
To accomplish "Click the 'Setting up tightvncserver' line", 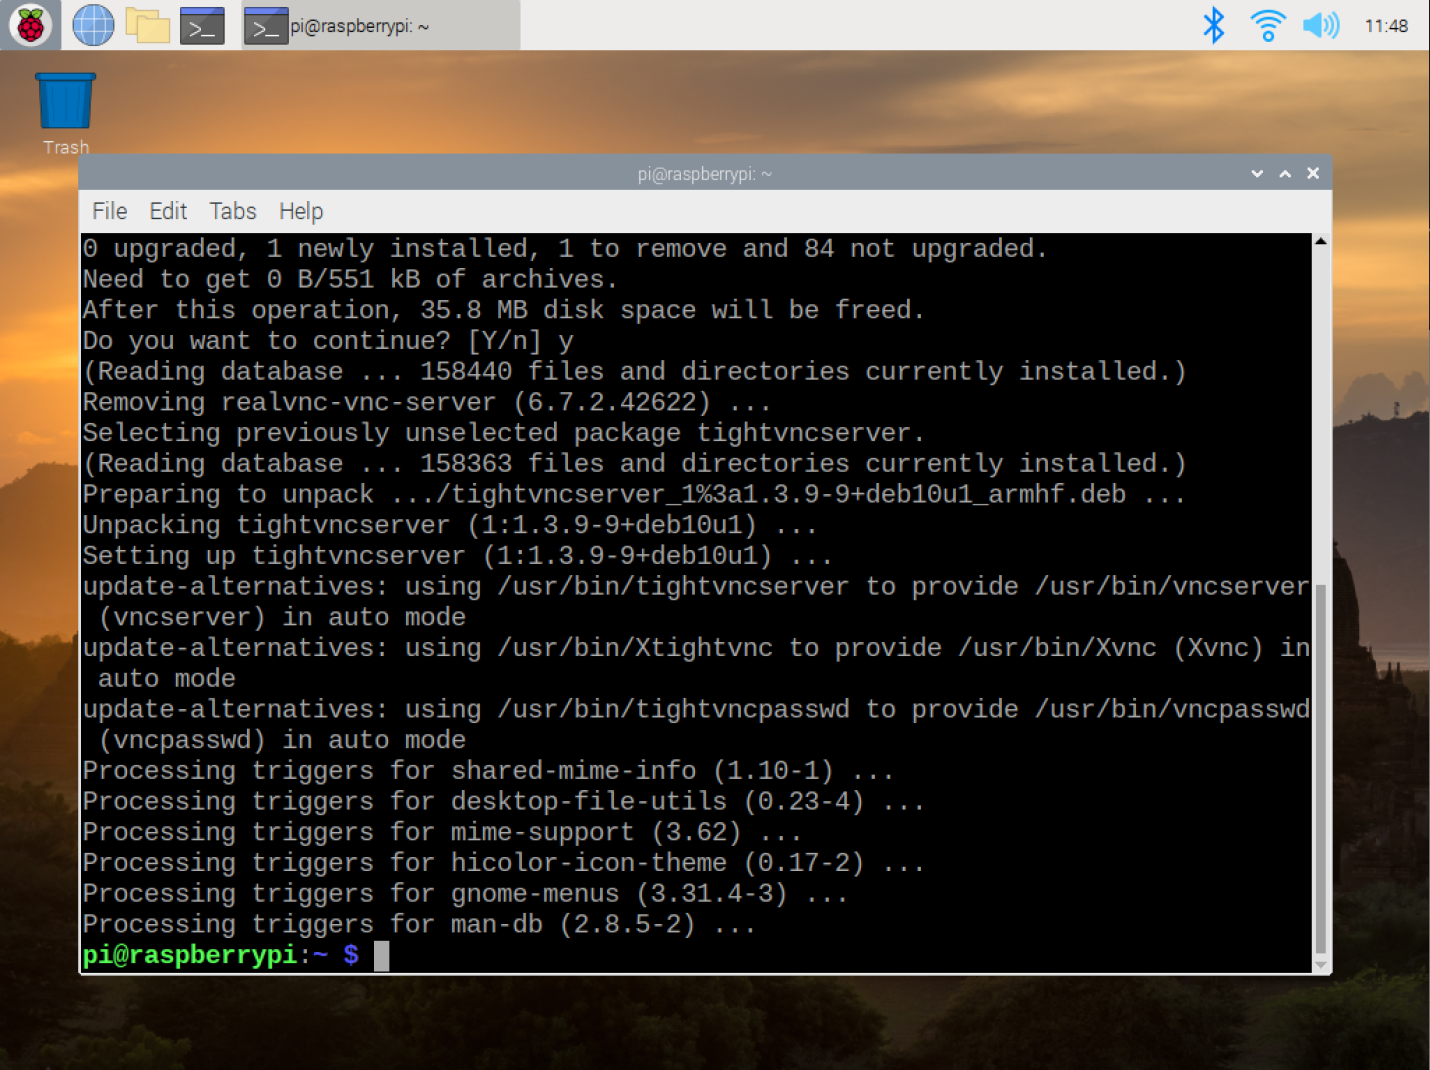I will pos(457,556).
